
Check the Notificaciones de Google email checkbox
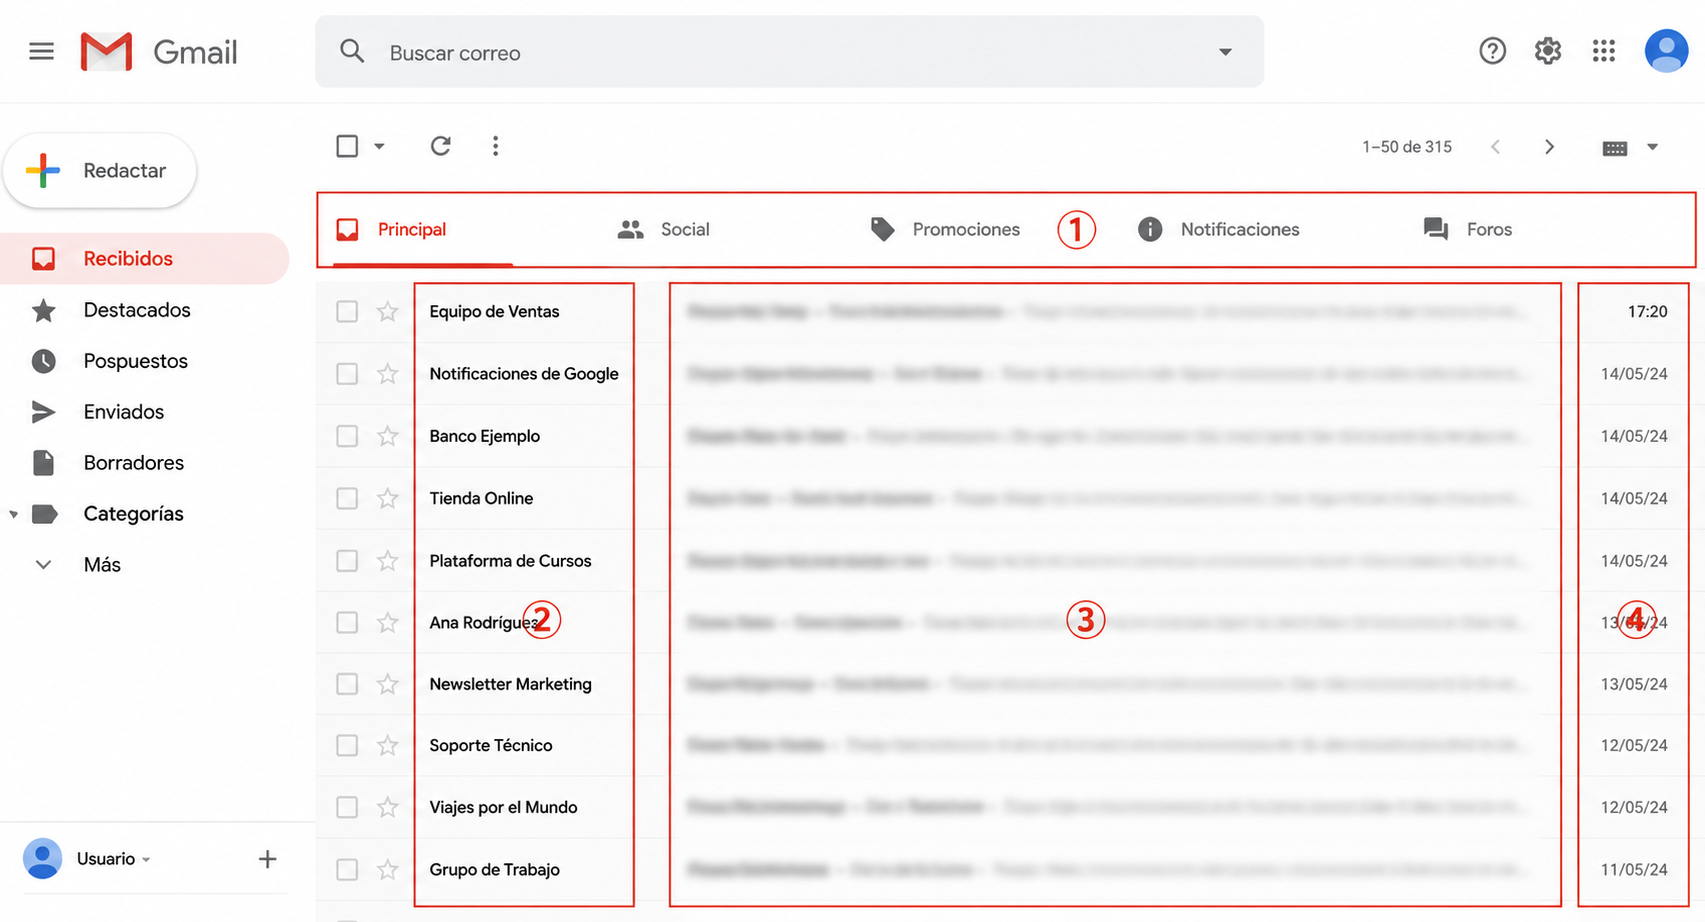pyautogui.click(x=347, y=374)
